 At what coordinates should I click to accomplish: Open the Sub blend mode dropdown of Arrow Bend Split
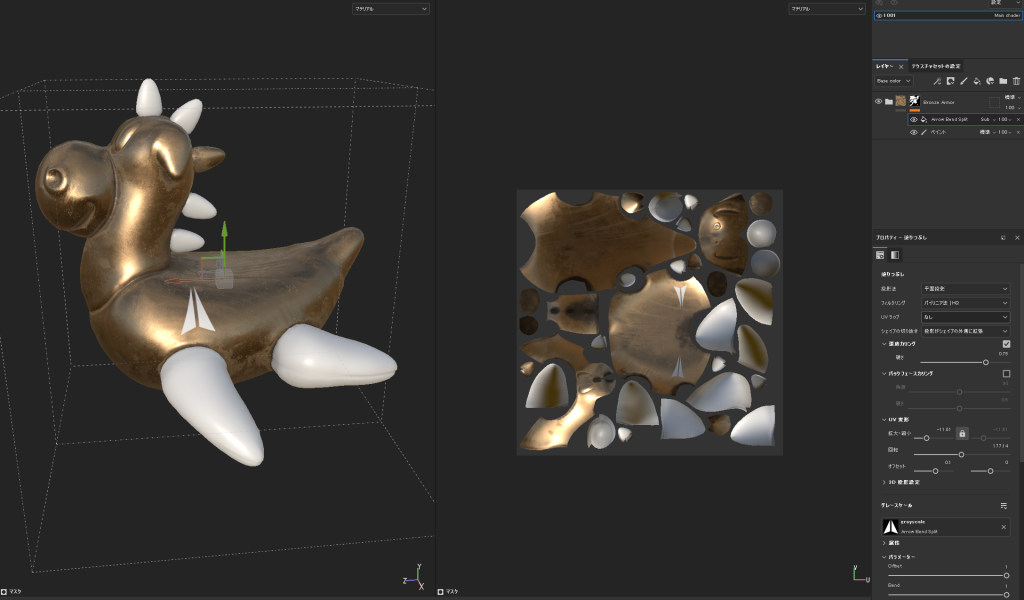click(986, 119)
